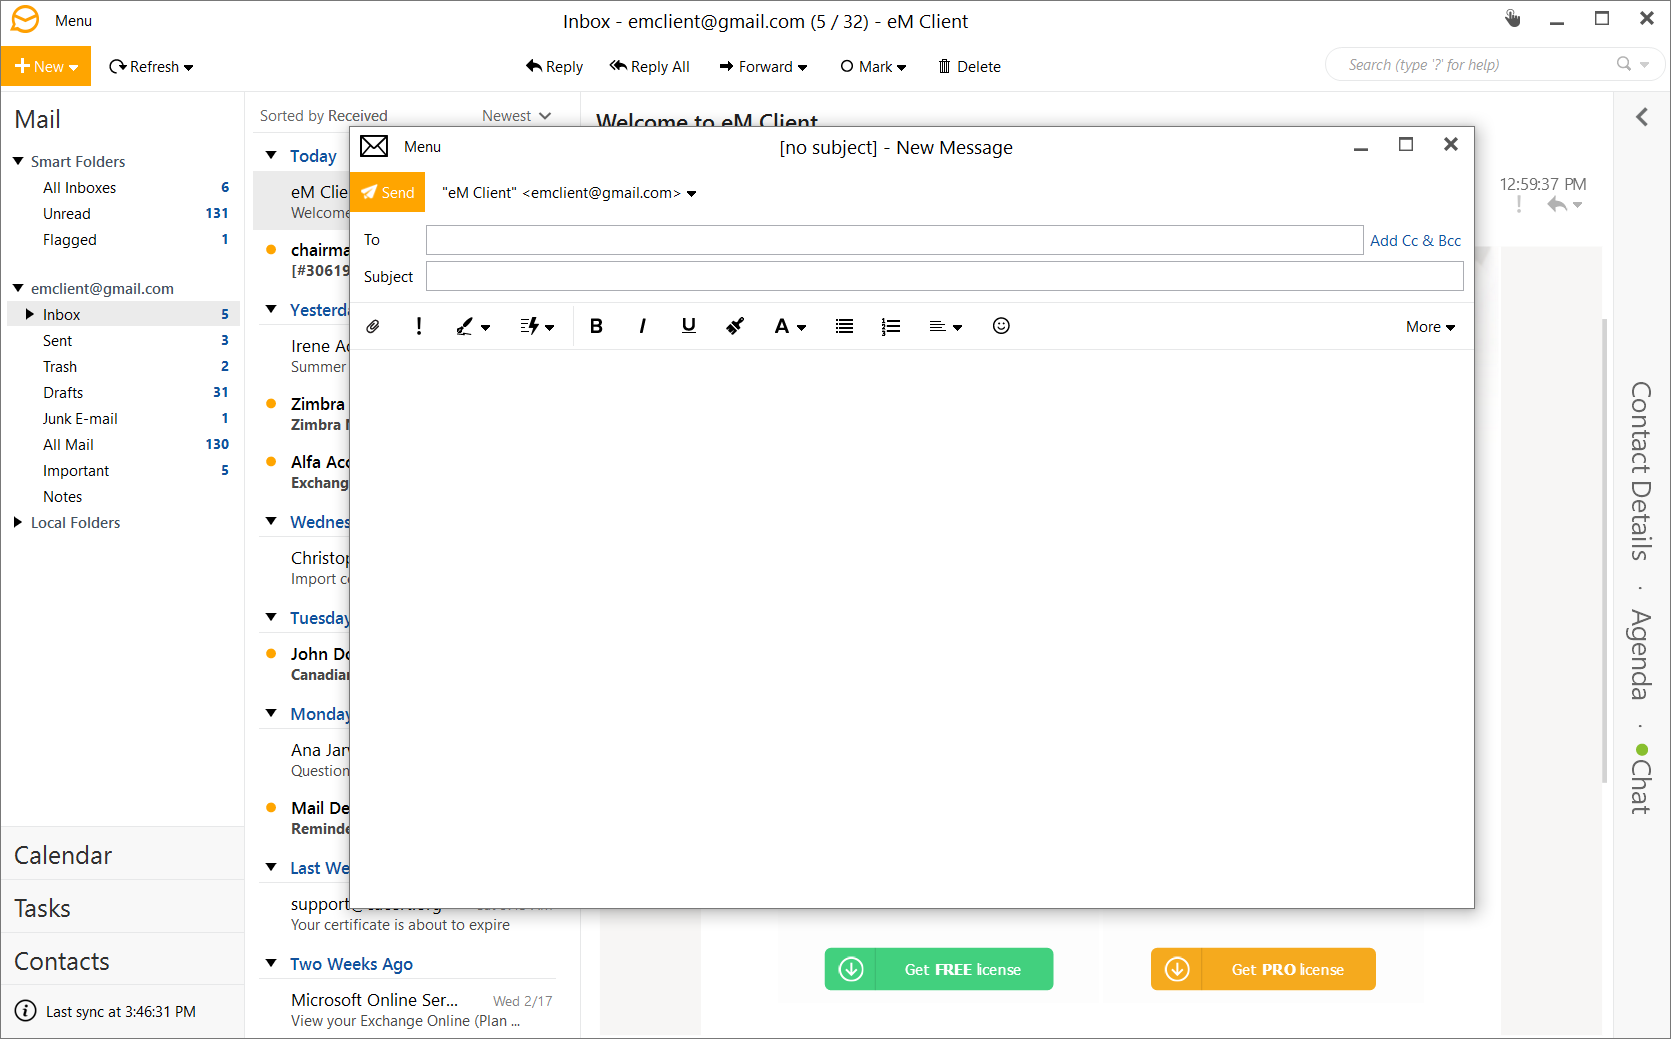Click Reply All in toolbar
The height and width of the screenshot is (1039, 1671).
[649, 67]
